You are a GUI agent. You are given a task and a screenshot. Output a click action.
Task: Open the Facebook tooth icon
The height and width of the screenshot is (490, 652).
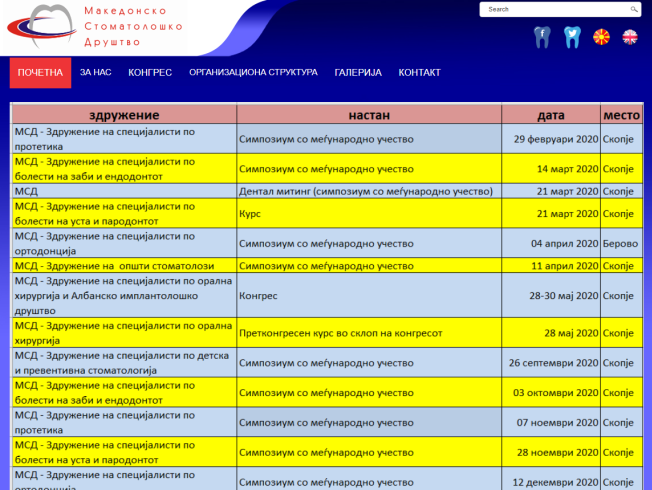point(542,38)
